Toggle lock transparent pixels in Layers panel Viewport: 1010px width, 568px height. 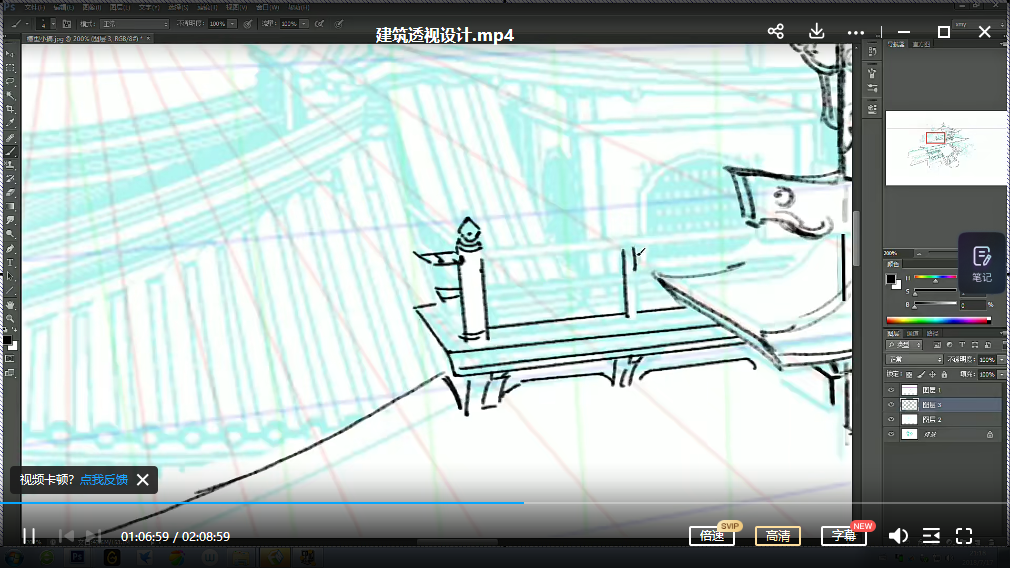click(x=909, y=374)
